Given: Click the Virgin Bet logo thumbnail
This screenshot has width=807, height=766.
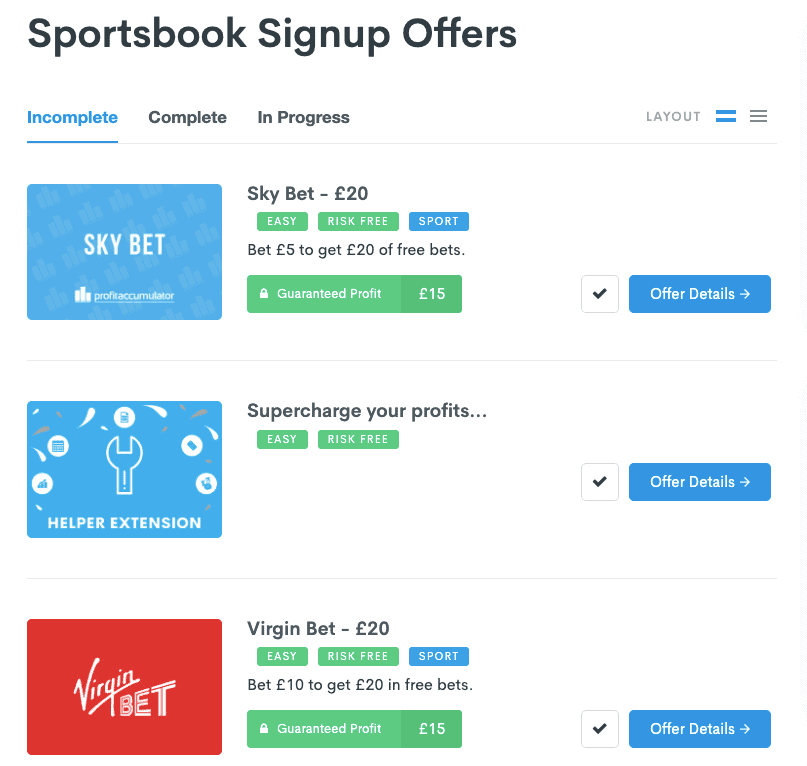Looking at the screenshot, I should (125, 687).
